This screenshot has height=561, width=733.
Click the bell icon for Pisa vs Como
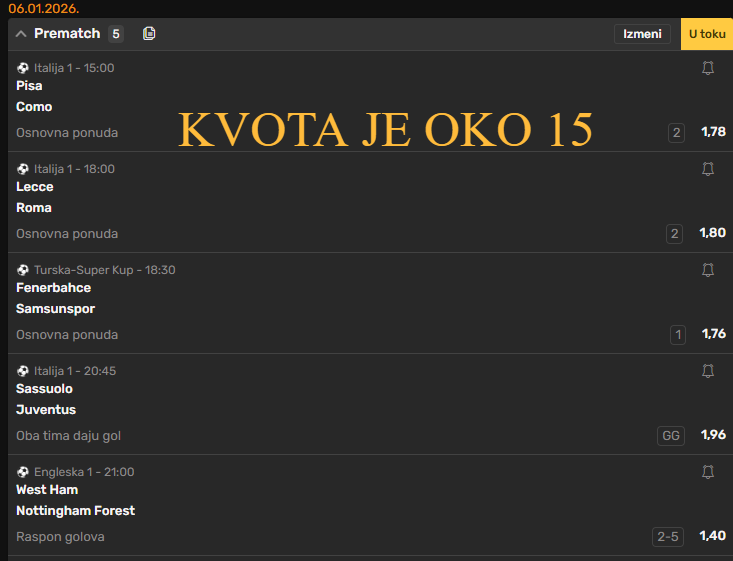coord(708,68)
